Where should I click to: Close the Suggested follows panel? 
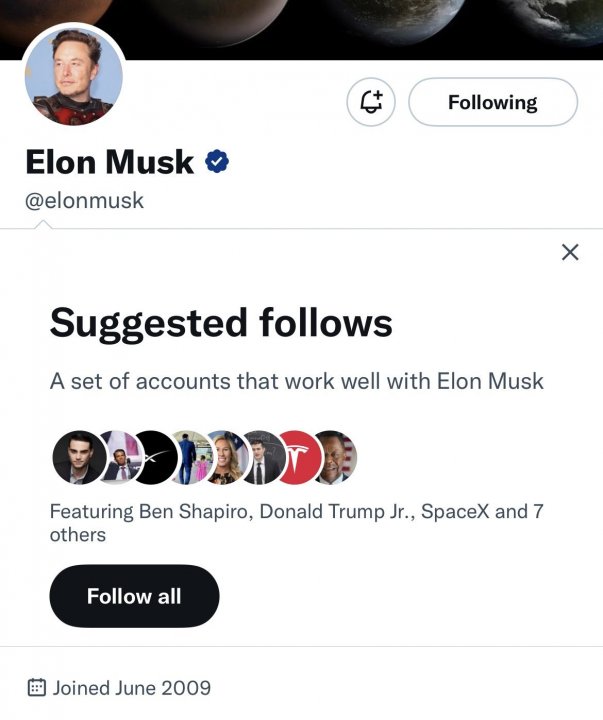[570, 252]
